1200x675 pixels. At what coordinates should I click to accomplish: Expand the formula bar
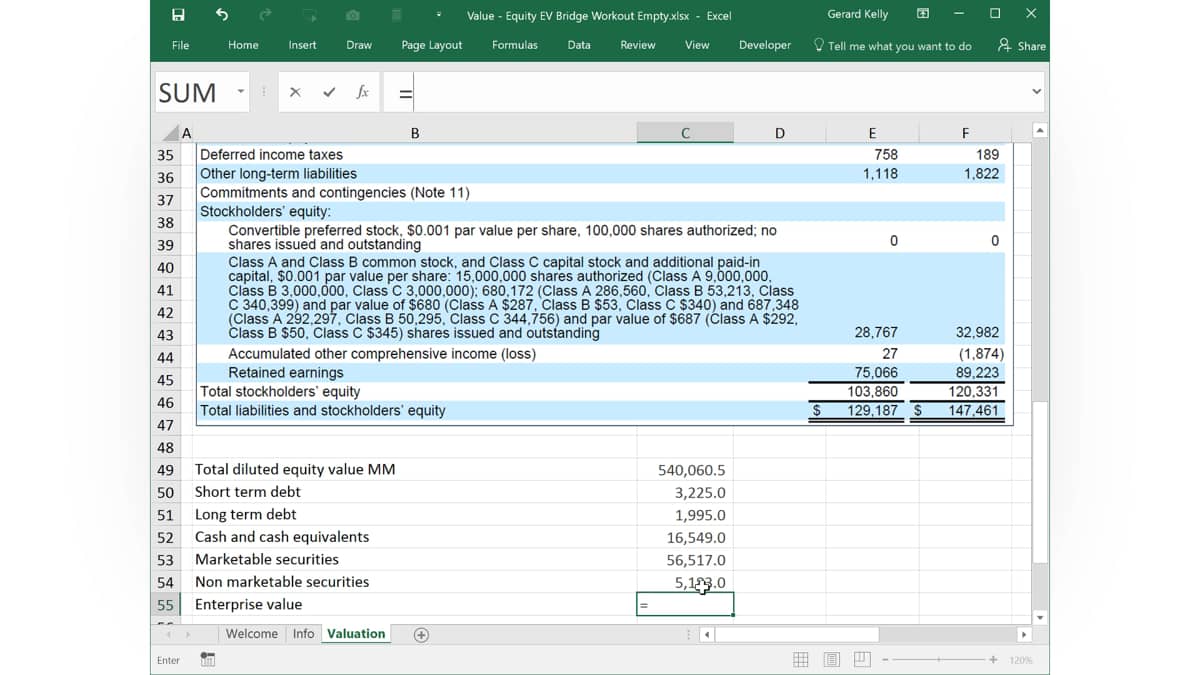click(x=1036, y=92)
